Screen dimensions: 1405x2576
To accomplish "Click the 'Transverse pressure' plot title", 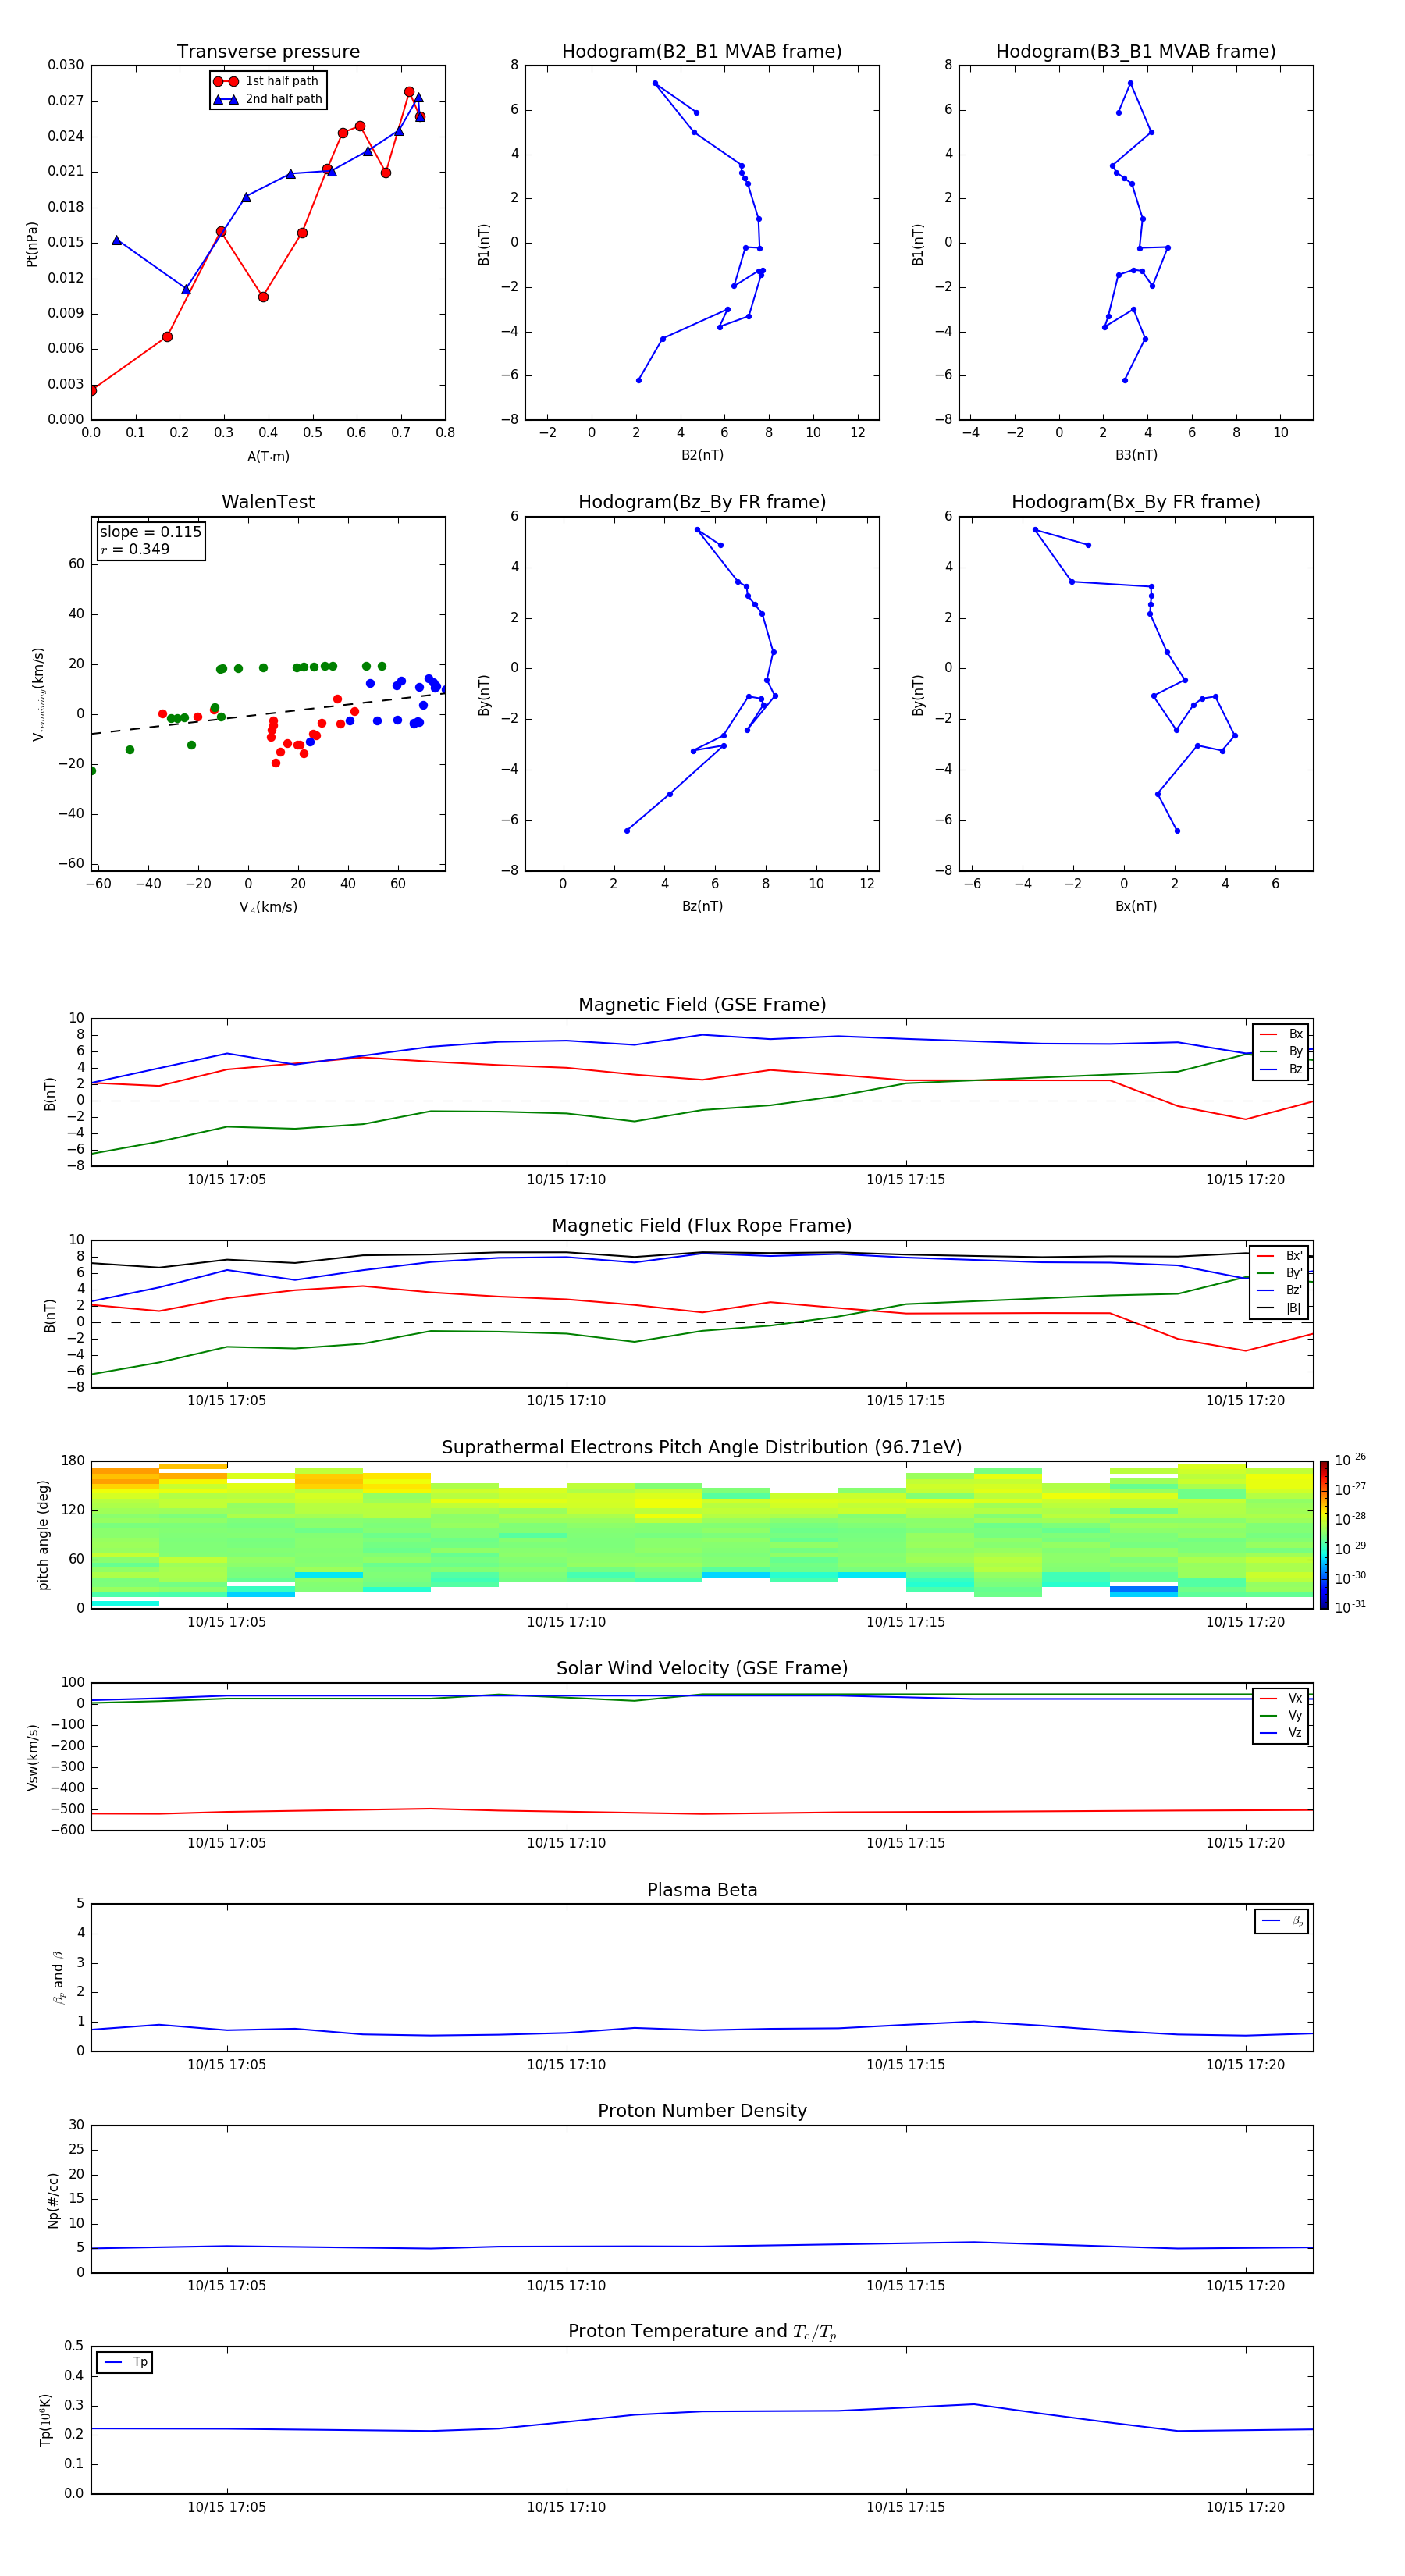I will (x=268, y=52).
